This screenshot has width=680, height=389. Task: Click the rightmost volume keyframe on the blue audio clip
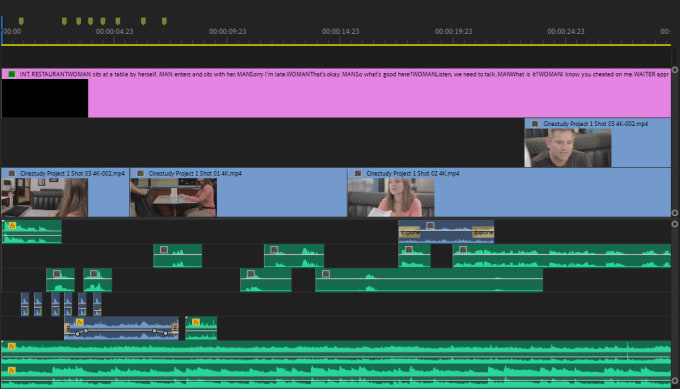tap(166, 333)
